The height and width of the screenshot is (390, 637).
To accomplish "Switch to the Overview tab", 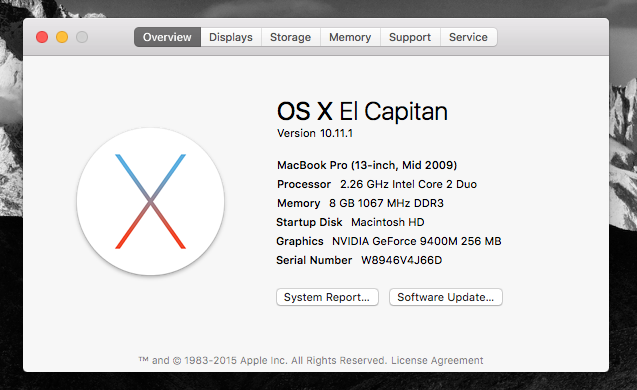I will coord(167,37).
